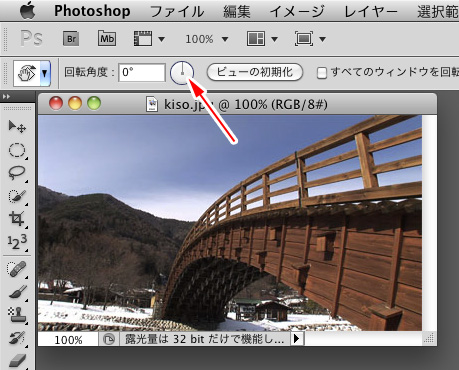Image resolution: width=459 pixels, height=370 pixels.
Task: Open the イメージ menu
Action: (x=297, y=11)
